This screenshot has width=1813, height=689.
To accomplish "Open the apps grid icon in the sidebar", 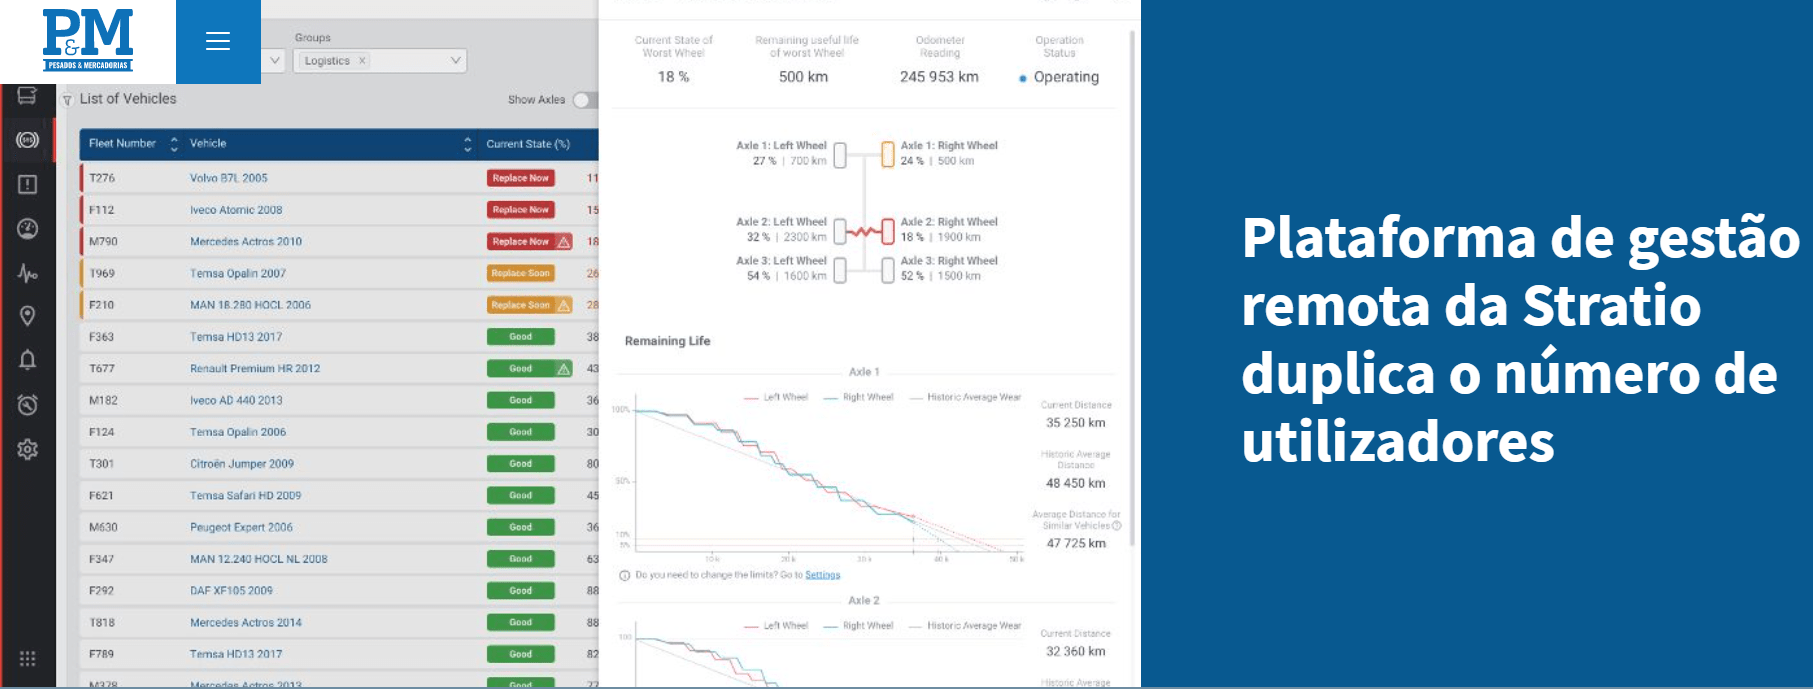I will 27,658.
